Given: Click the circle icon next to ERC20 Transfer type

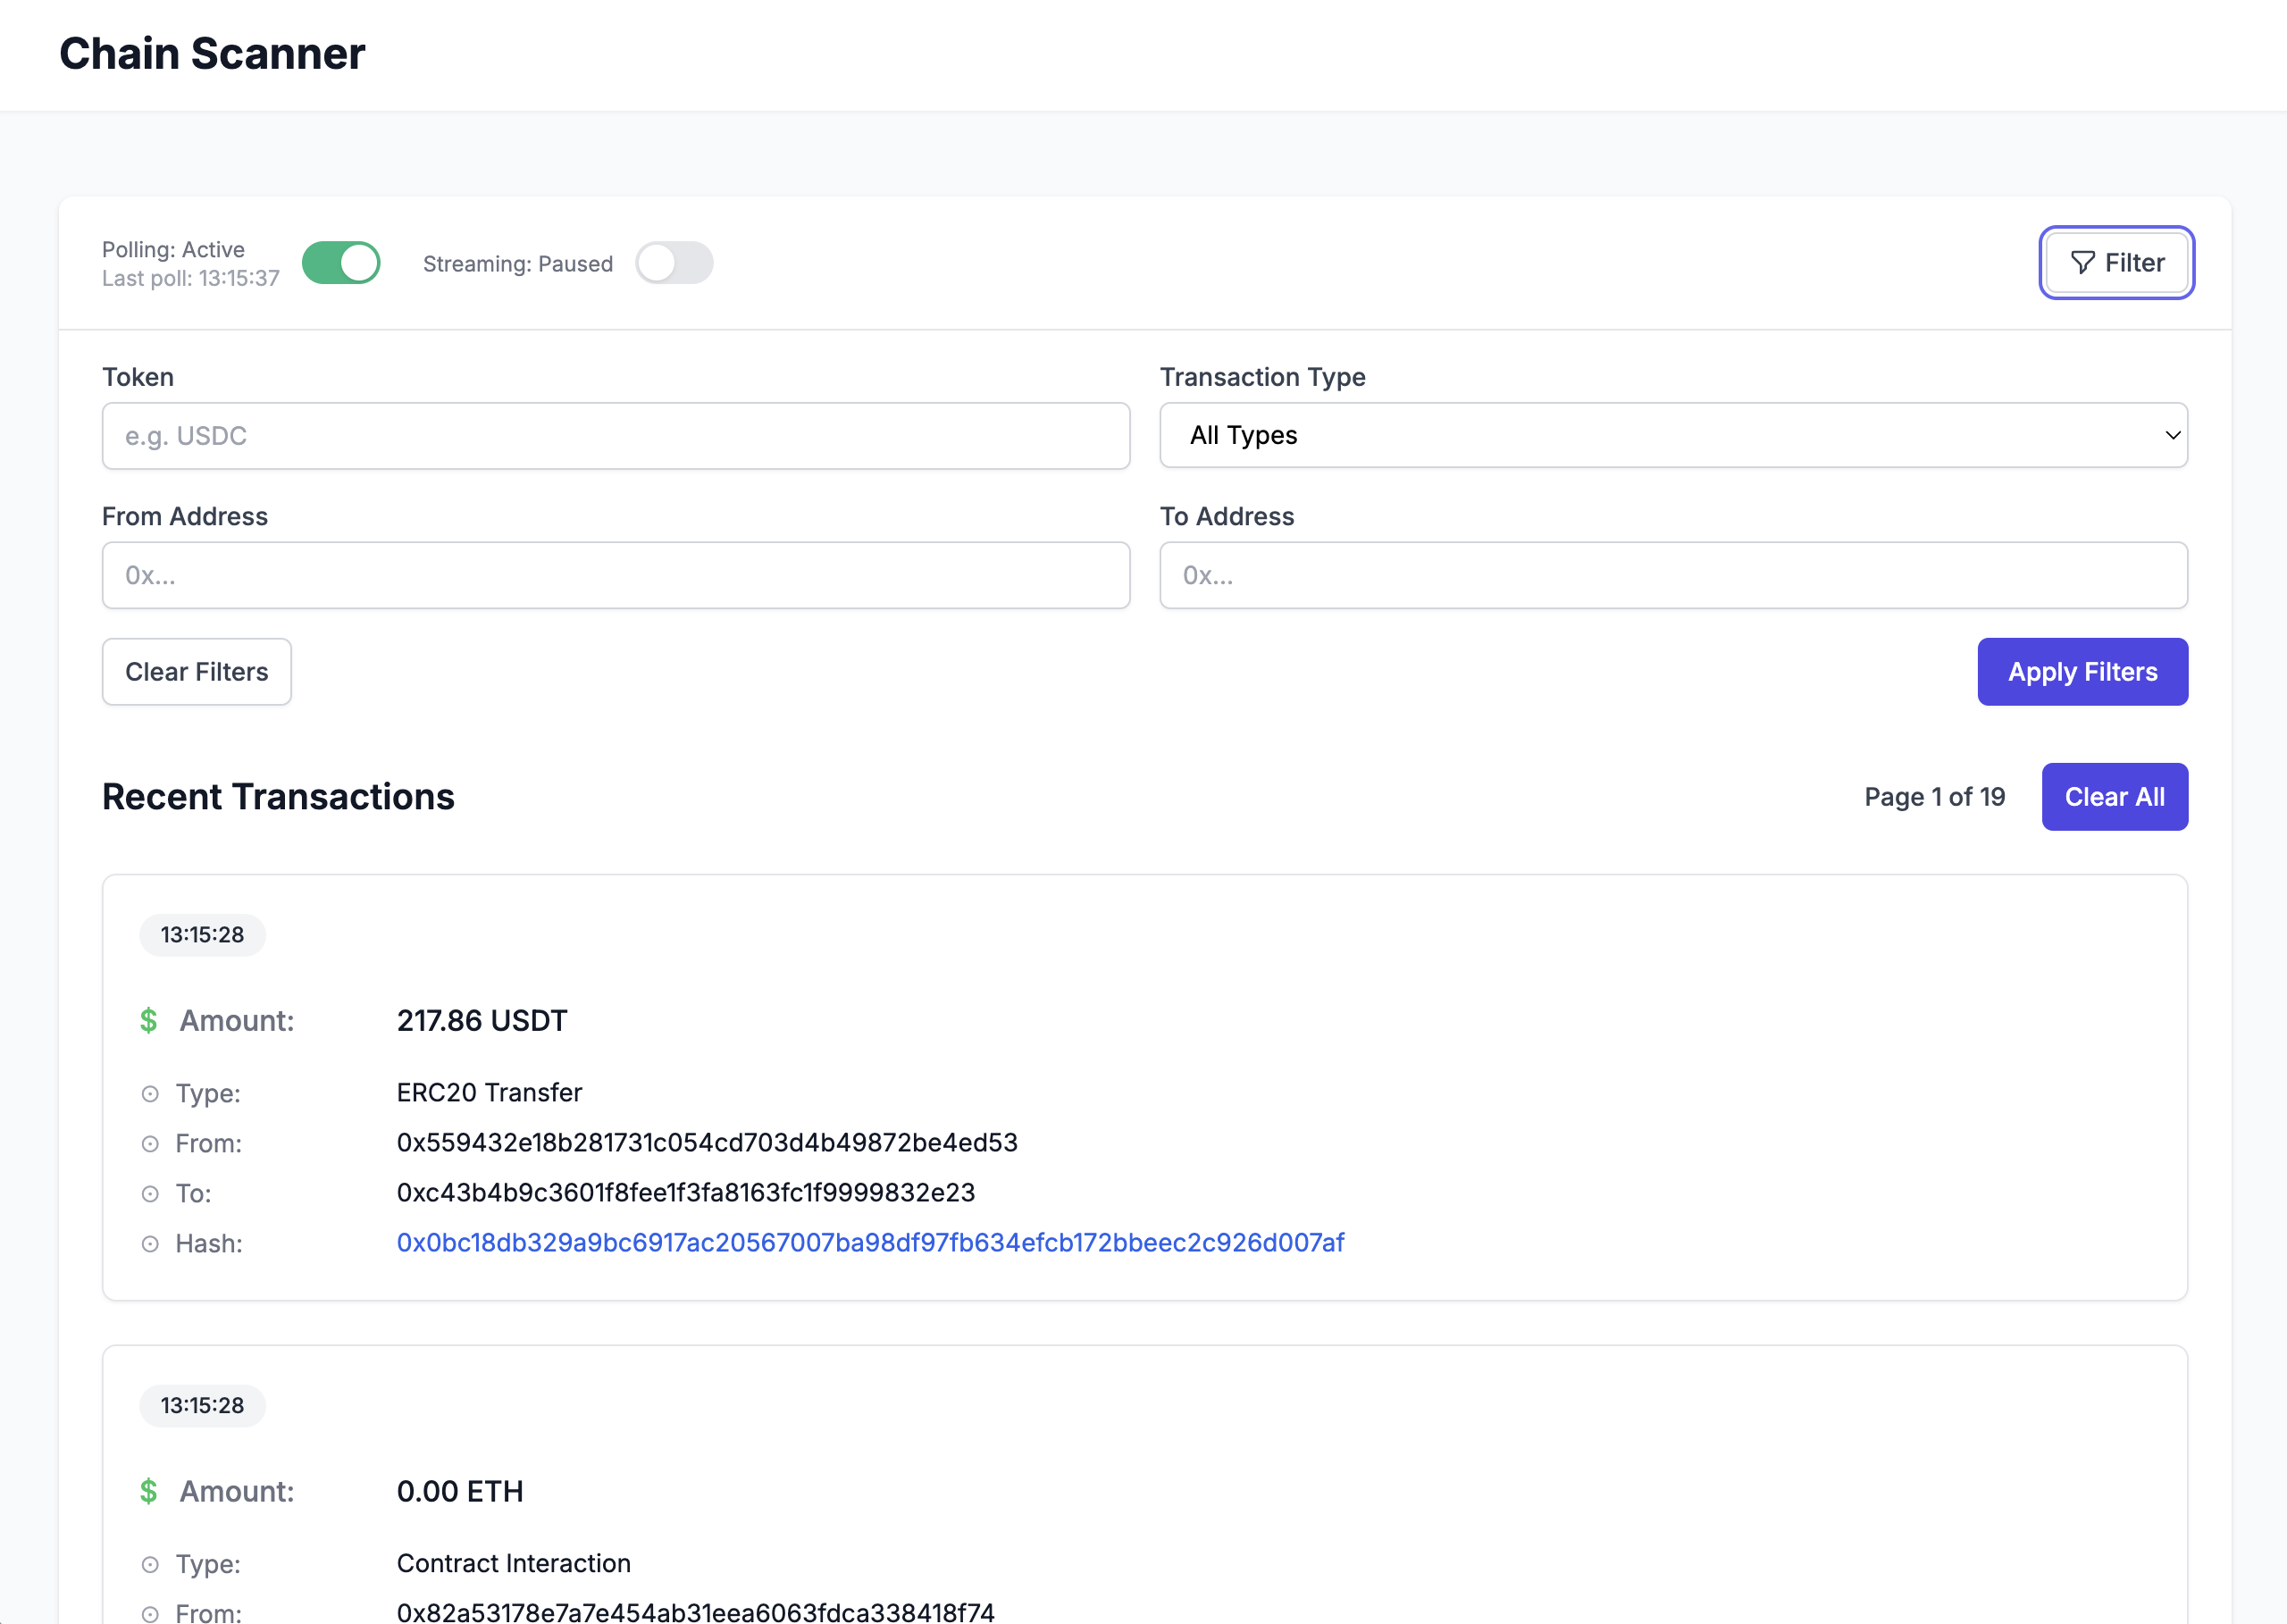Looking at the screenshot, I should [150, 1093].
